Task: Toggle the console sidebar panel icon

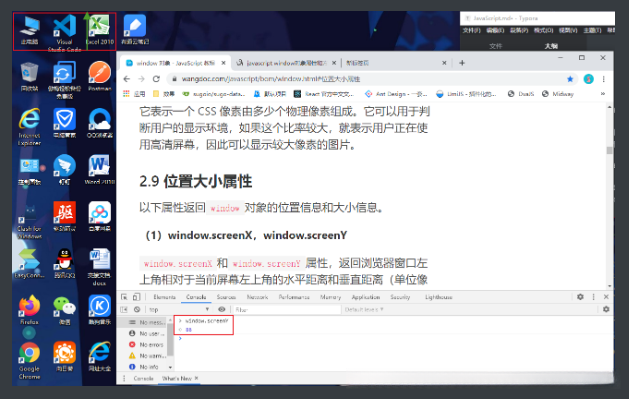Action: [x=124, y=310]
